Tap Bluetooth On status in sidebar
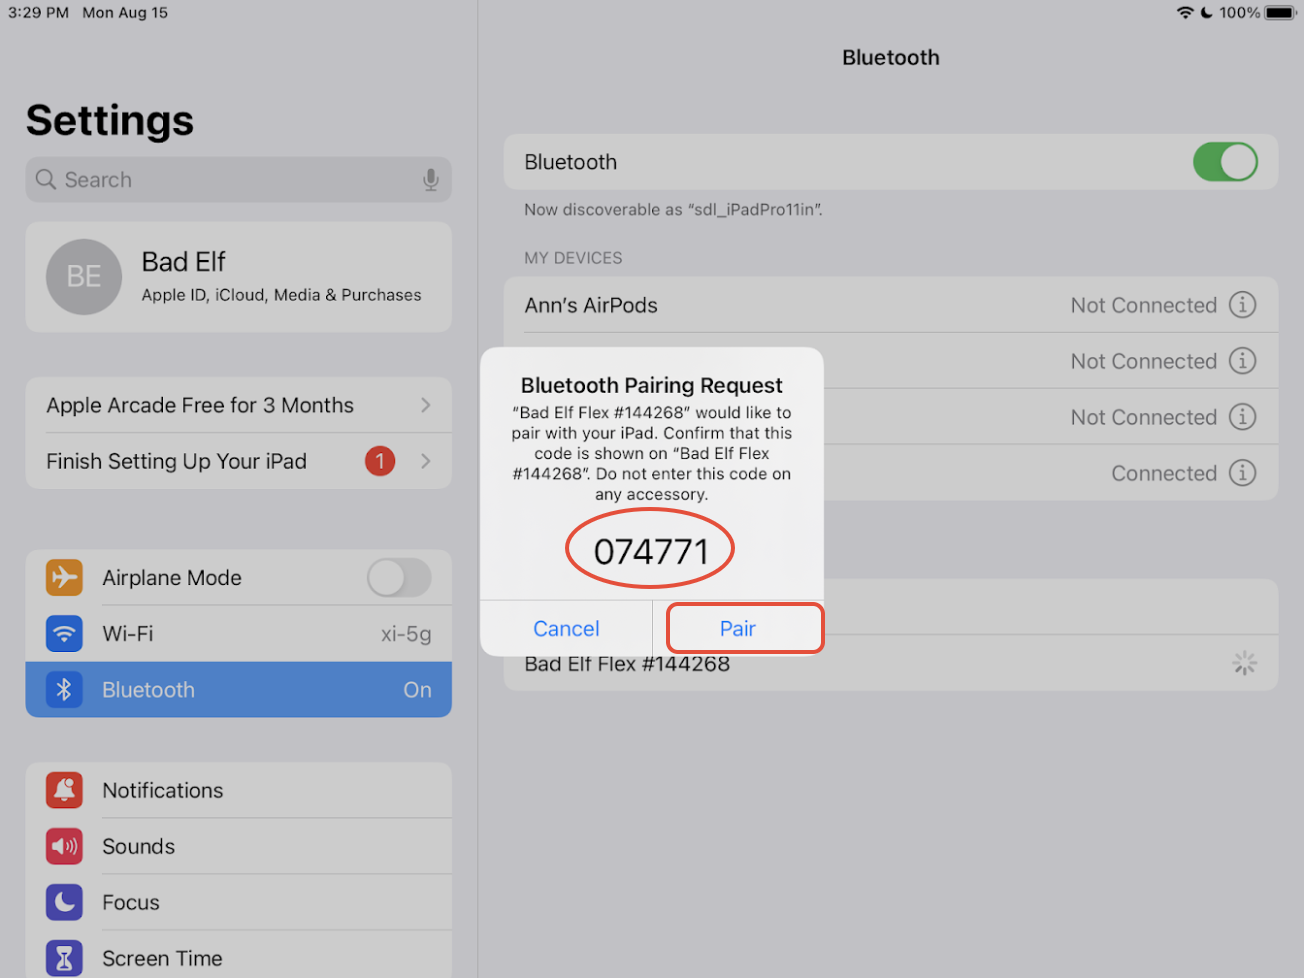The image size is (1304, 978). tap(417, 690)
